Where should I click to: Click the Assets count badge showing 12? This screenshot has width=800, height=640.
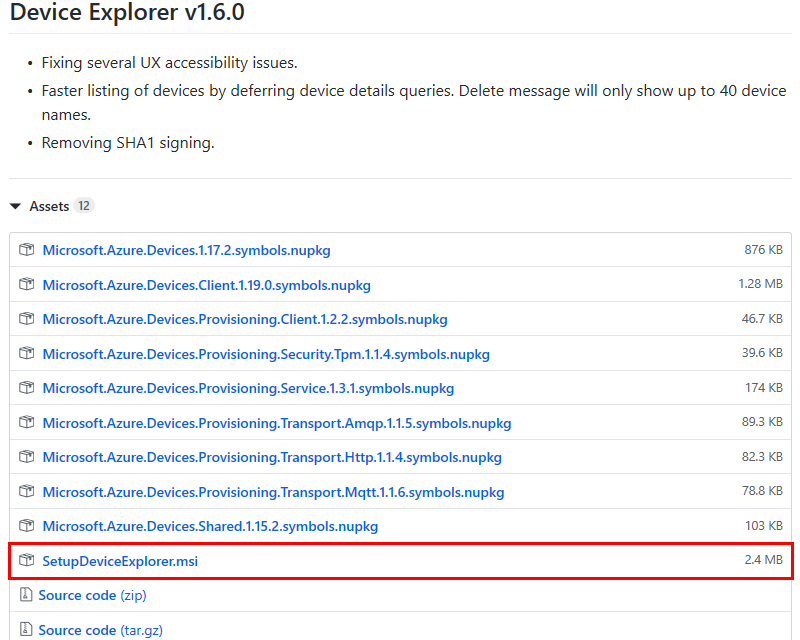pos(84,206)
